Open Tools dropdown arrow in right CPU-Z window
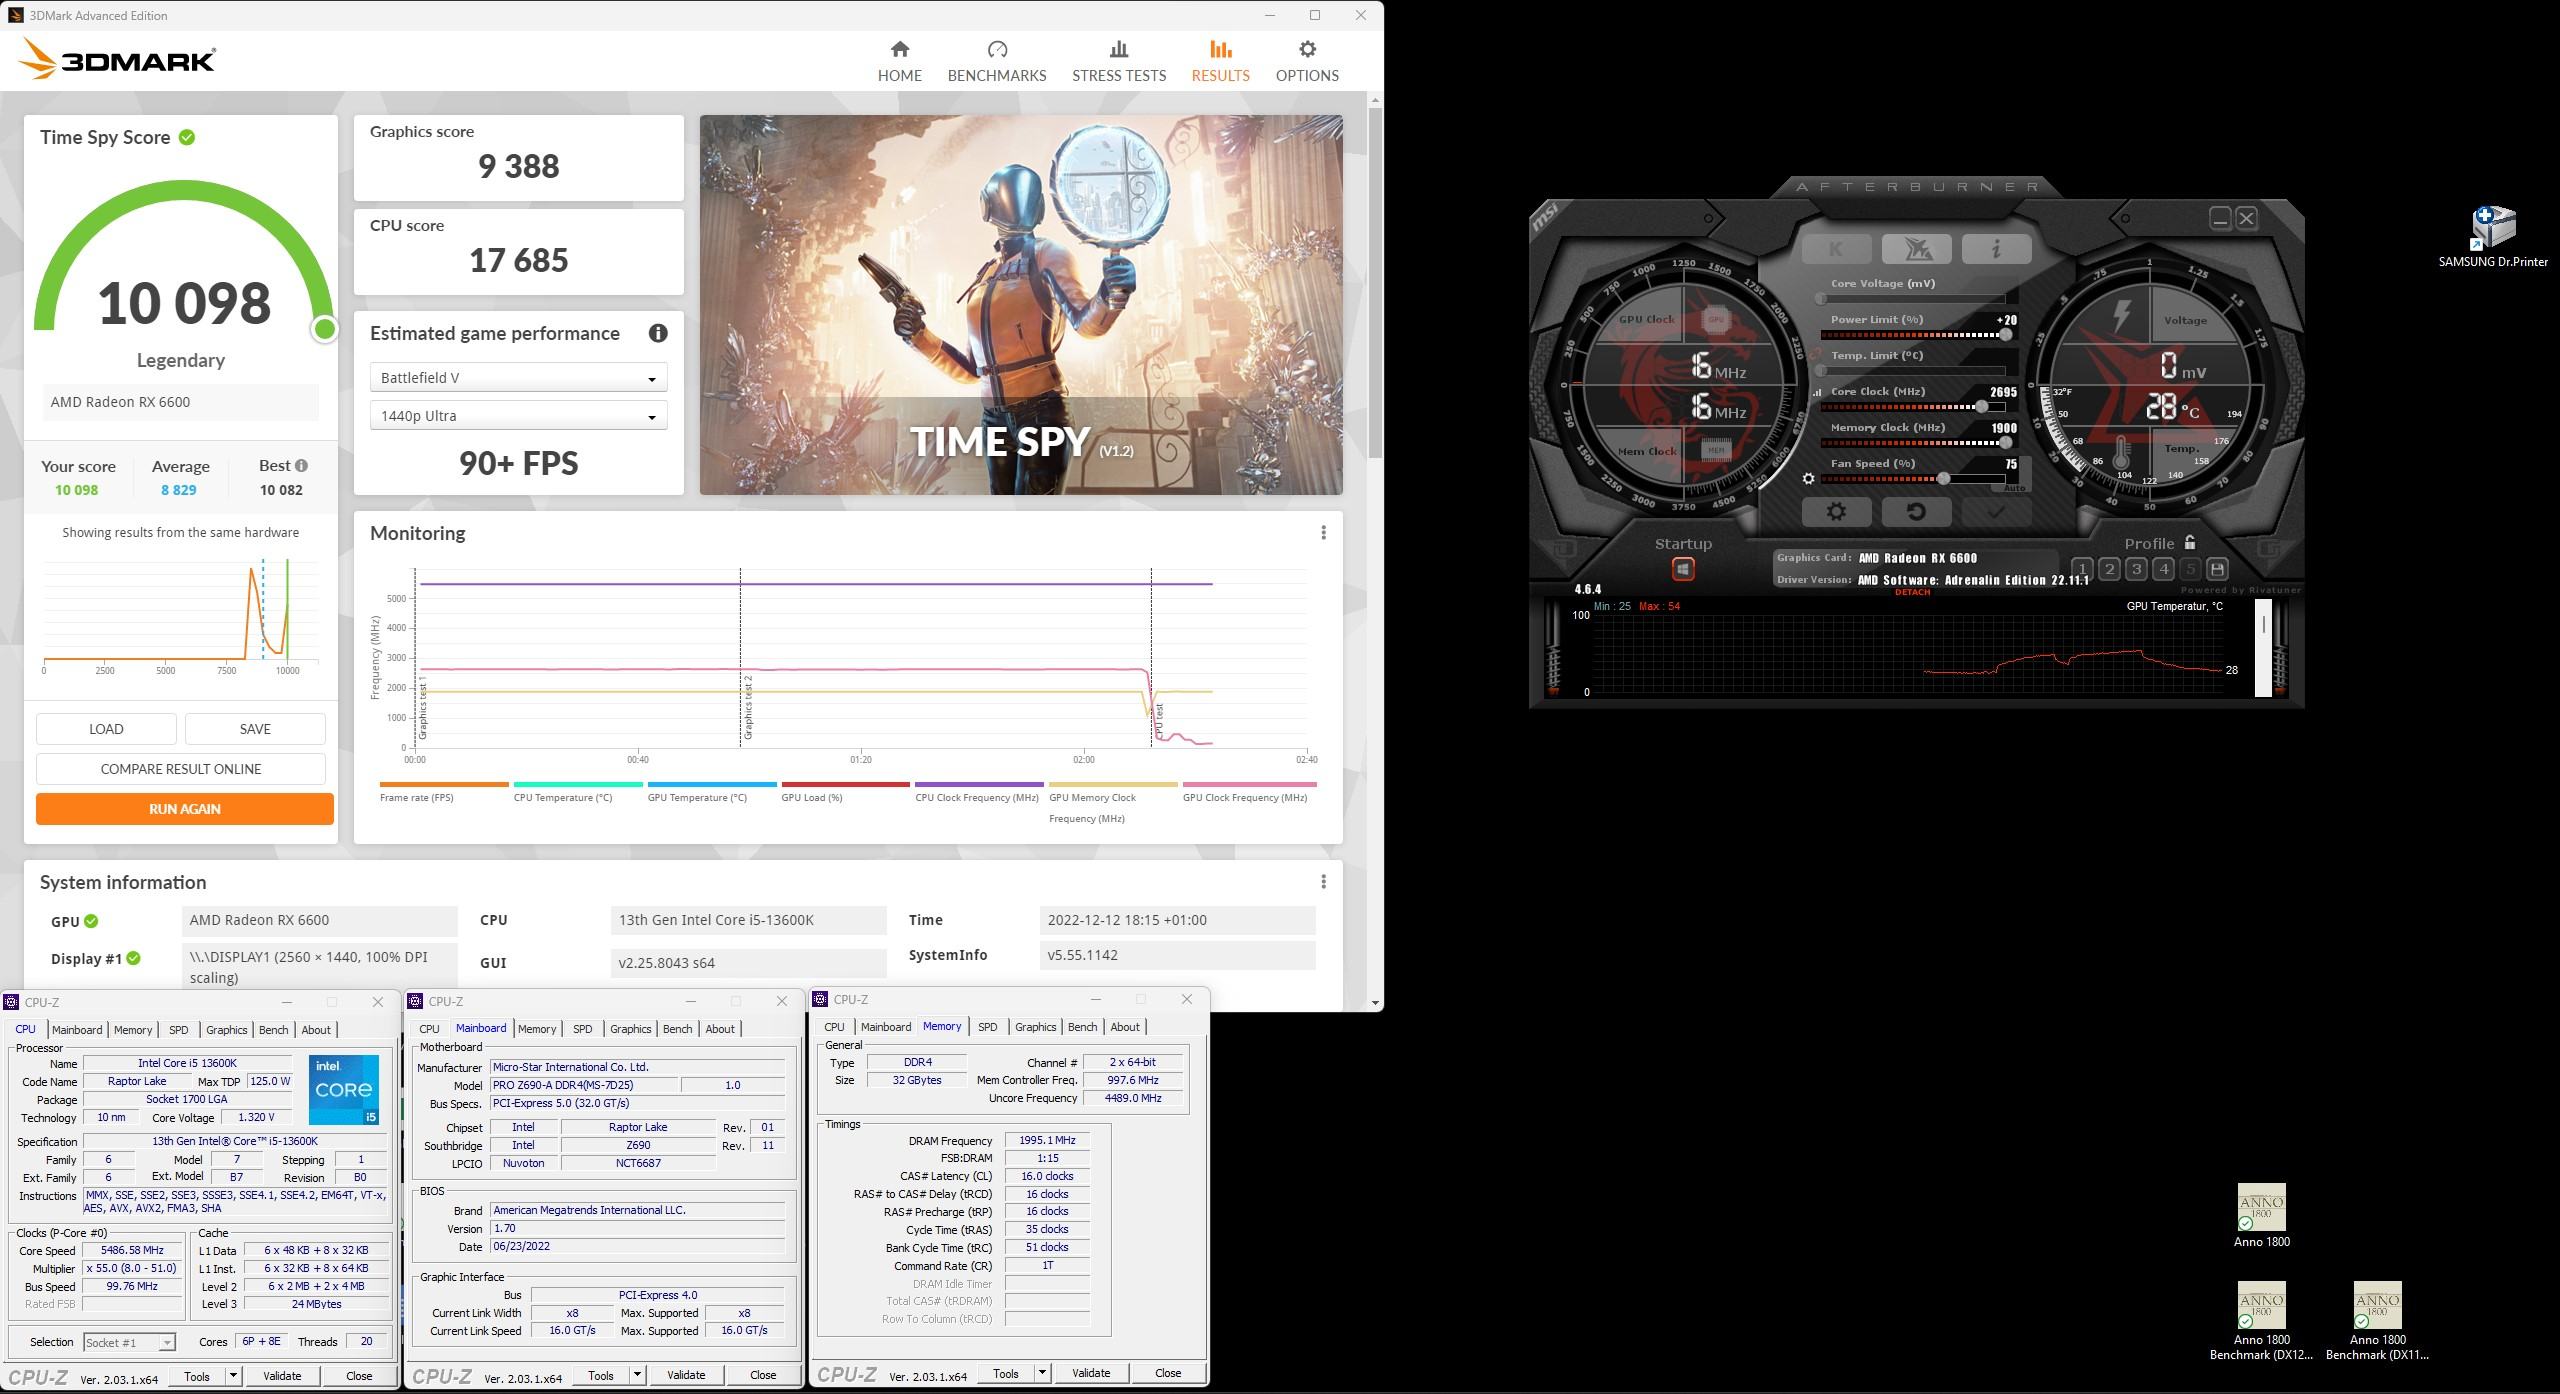2560x1394 pixels. [1042, 1373]
